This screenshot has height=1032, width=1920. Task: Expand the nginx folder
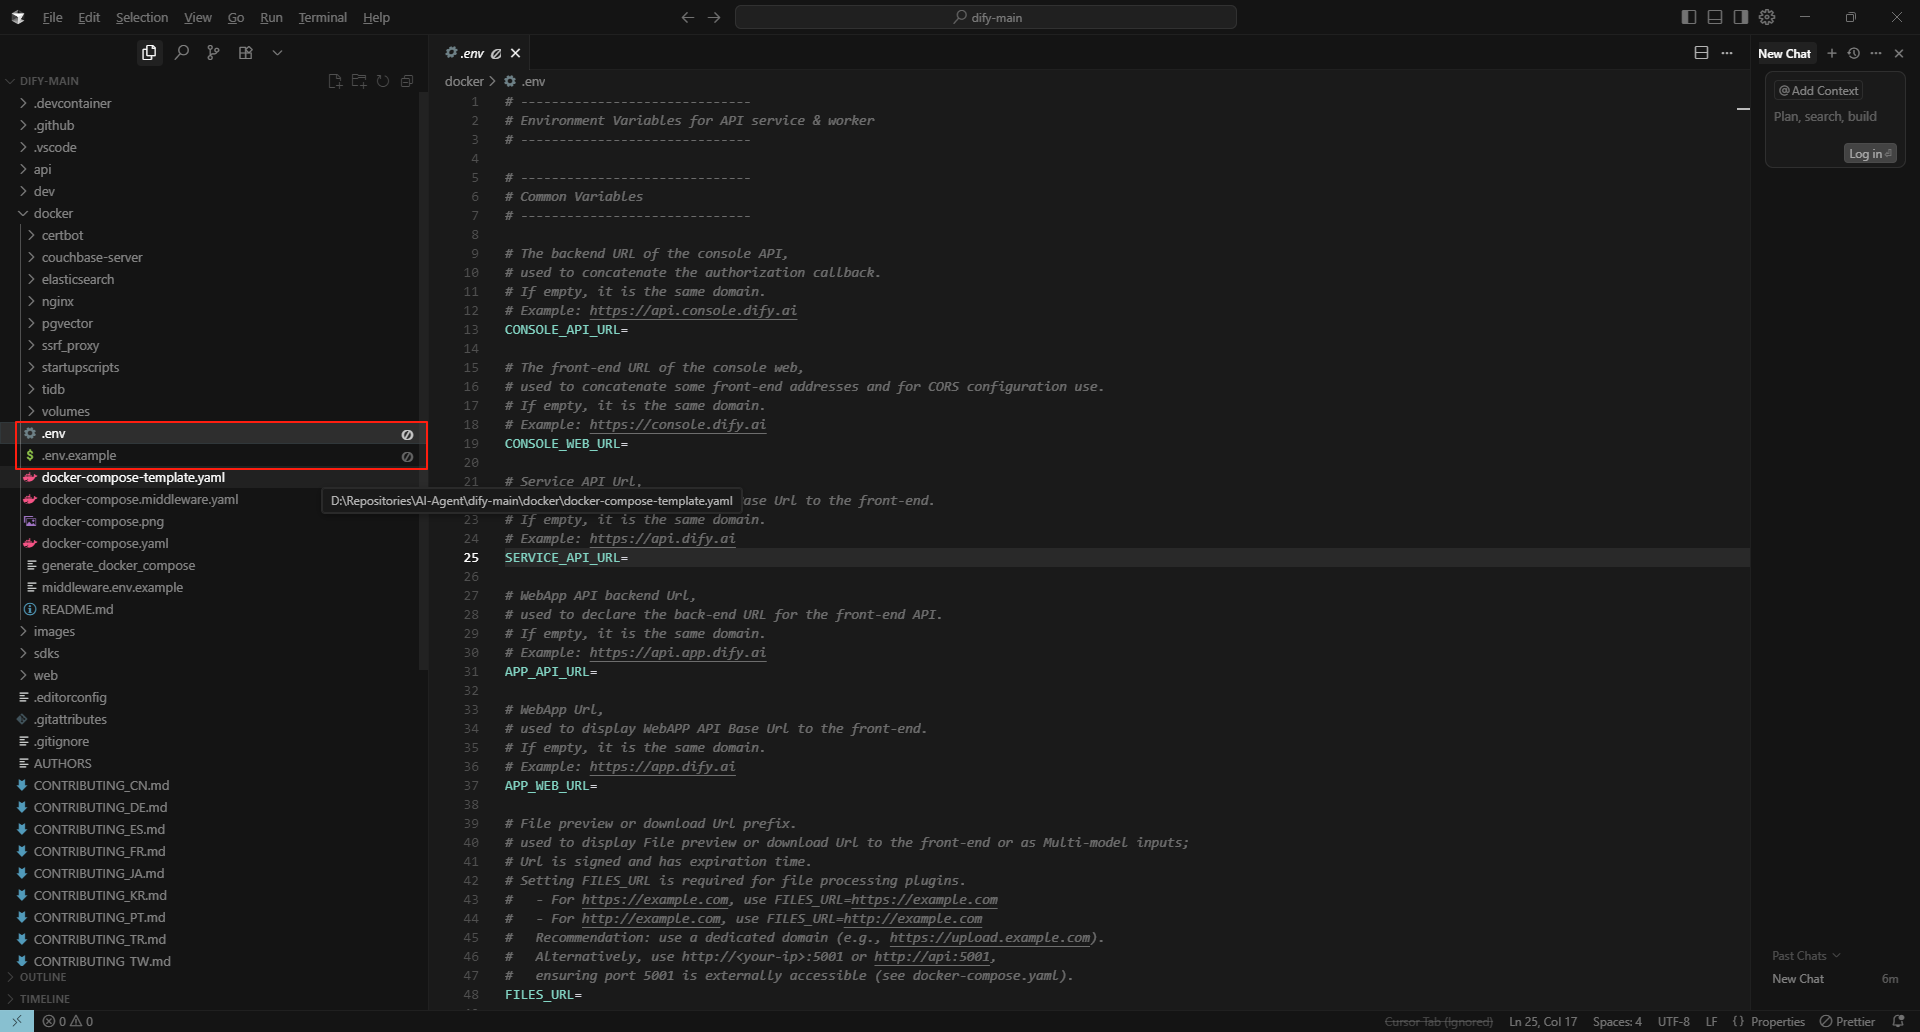[x=58, y=301]
